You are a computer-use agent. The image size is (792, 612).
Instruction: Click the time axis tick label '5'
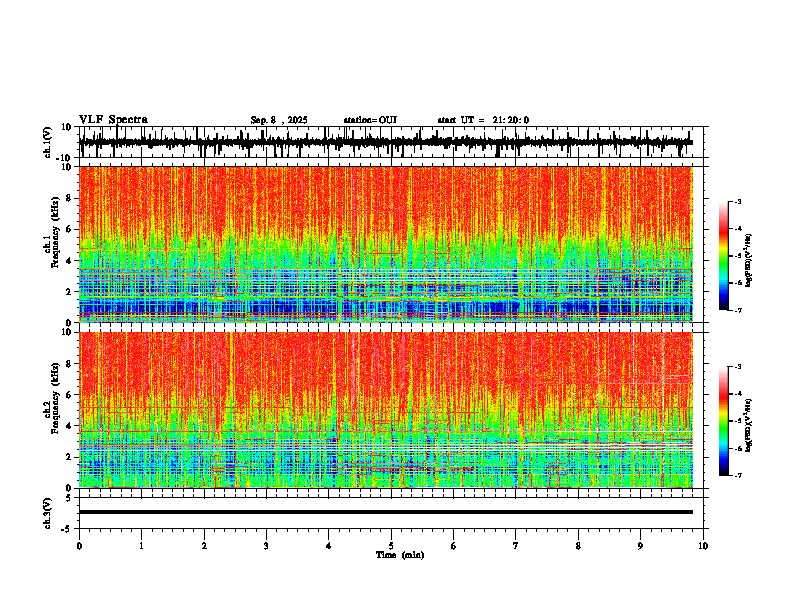pyautogui.click(x=391, y=546)
